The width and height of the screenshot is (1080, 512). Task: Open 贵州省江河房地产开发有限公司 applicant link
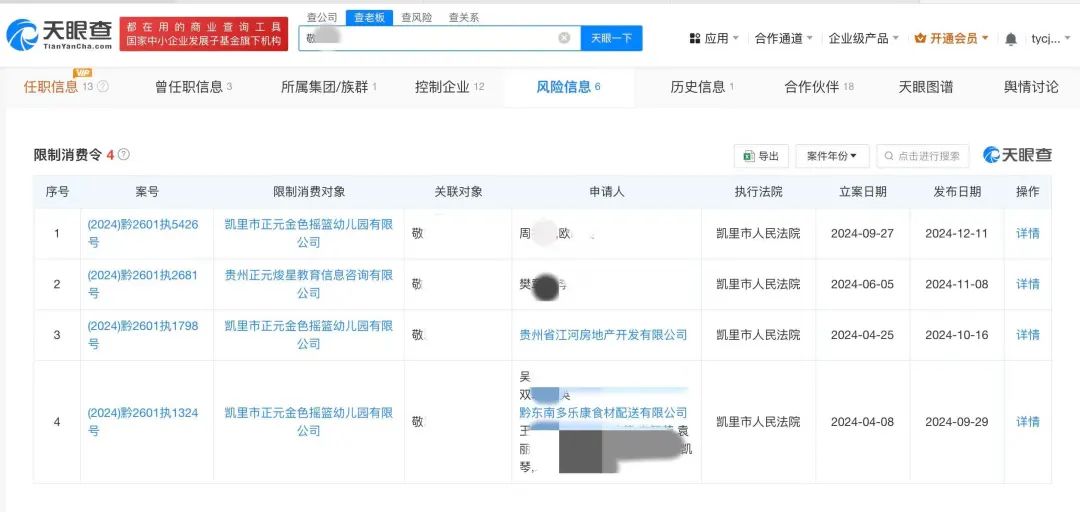coord(603,335)
